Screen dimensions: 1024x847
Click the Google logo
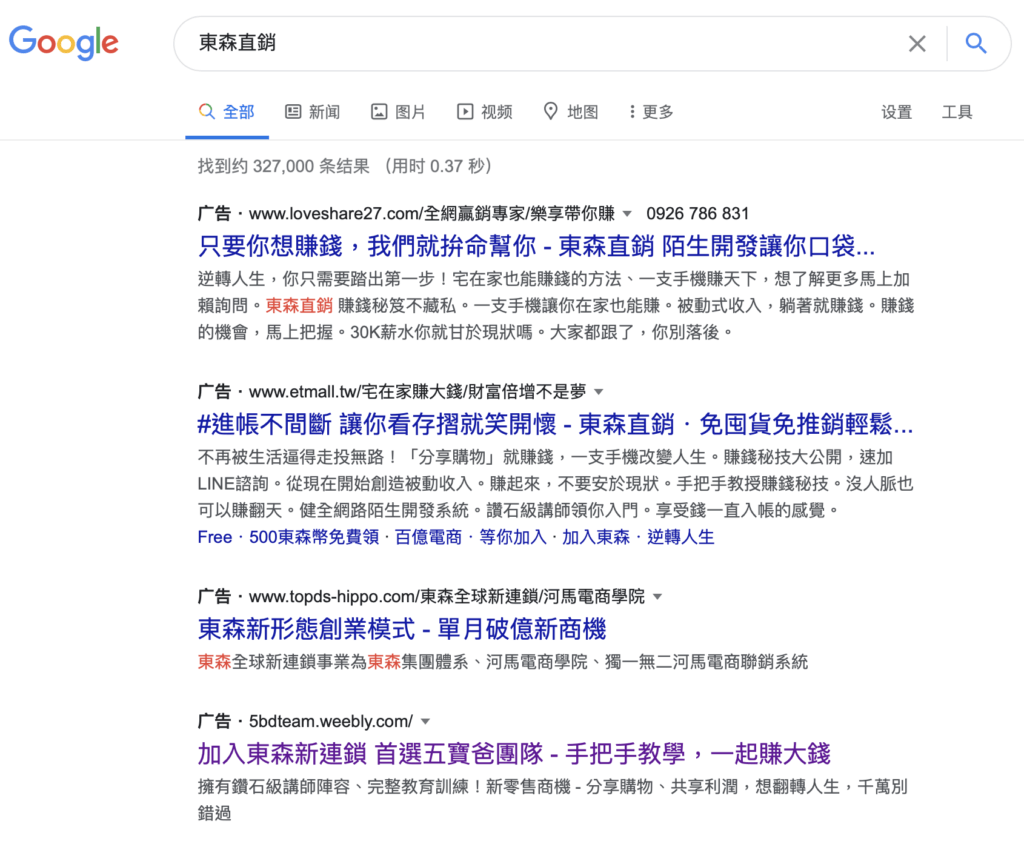pyautogui.click(x=63, y=43)
